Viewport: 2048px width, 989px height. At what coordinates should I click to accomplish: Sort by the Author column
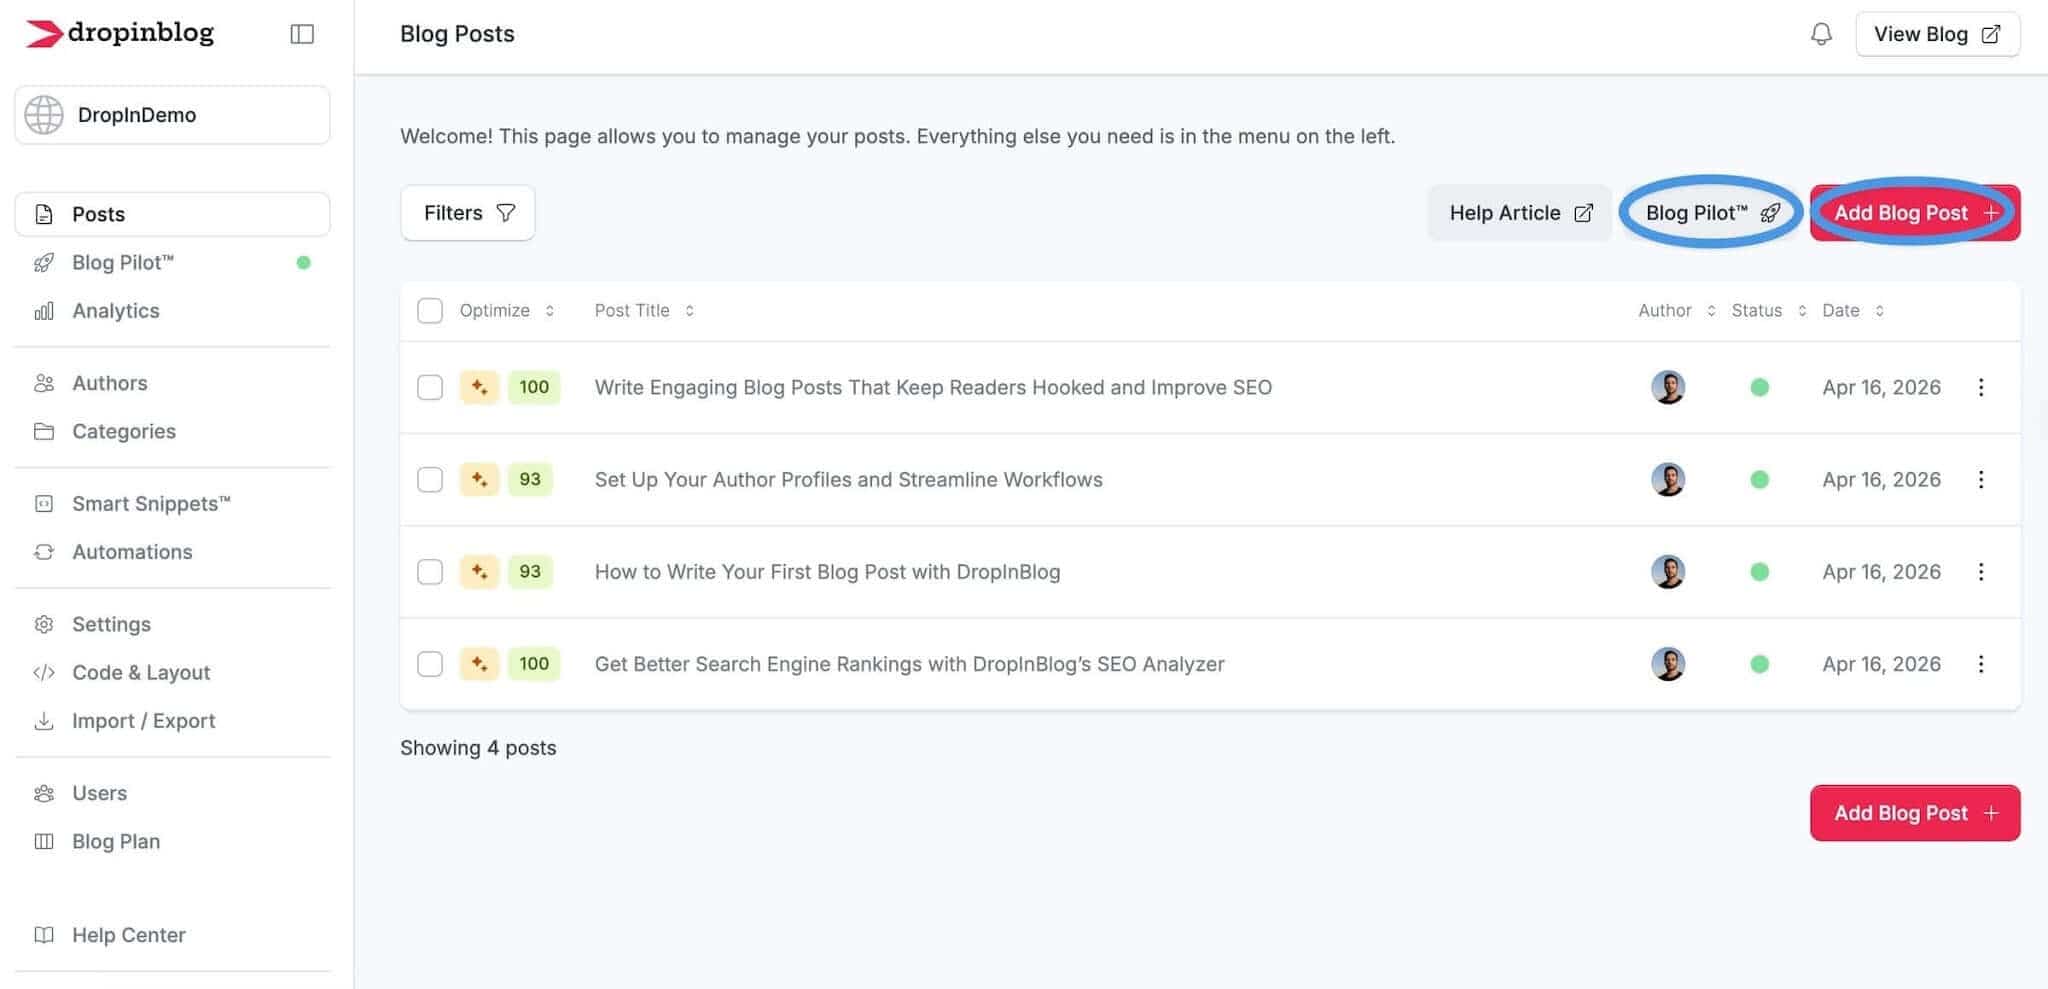[x=1676, y=310]
